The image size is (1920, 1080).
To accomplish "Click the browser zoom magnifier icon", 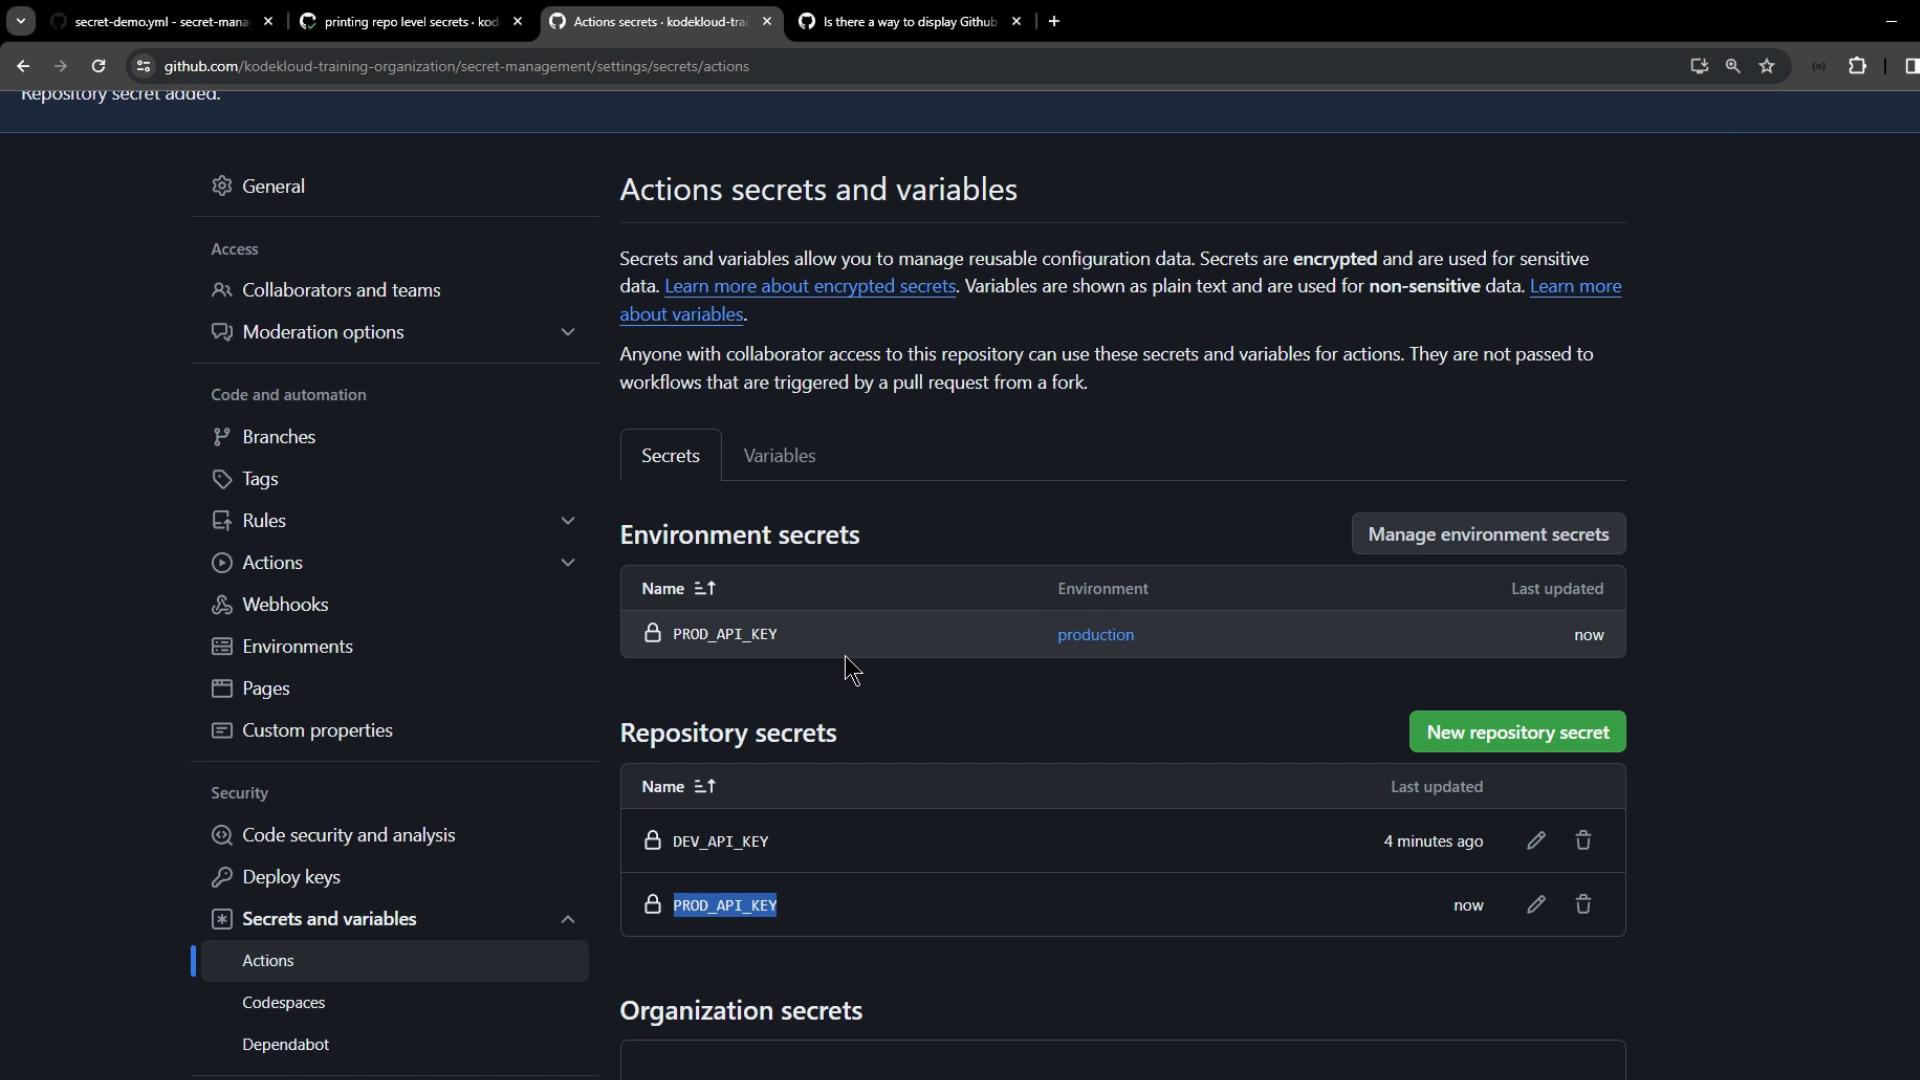I will point(1733,66).
